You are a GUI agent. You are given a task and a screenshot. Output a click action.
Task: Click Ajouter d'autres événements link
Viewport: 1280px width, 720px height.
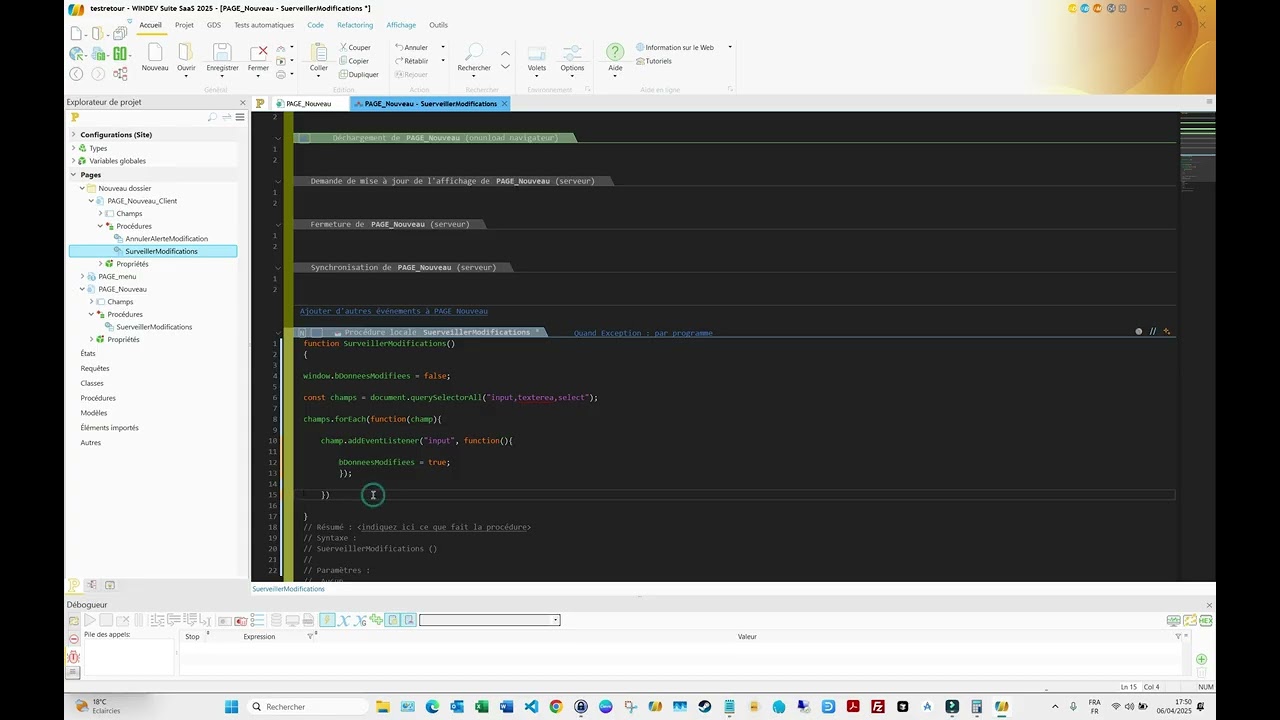click(394, 311)
